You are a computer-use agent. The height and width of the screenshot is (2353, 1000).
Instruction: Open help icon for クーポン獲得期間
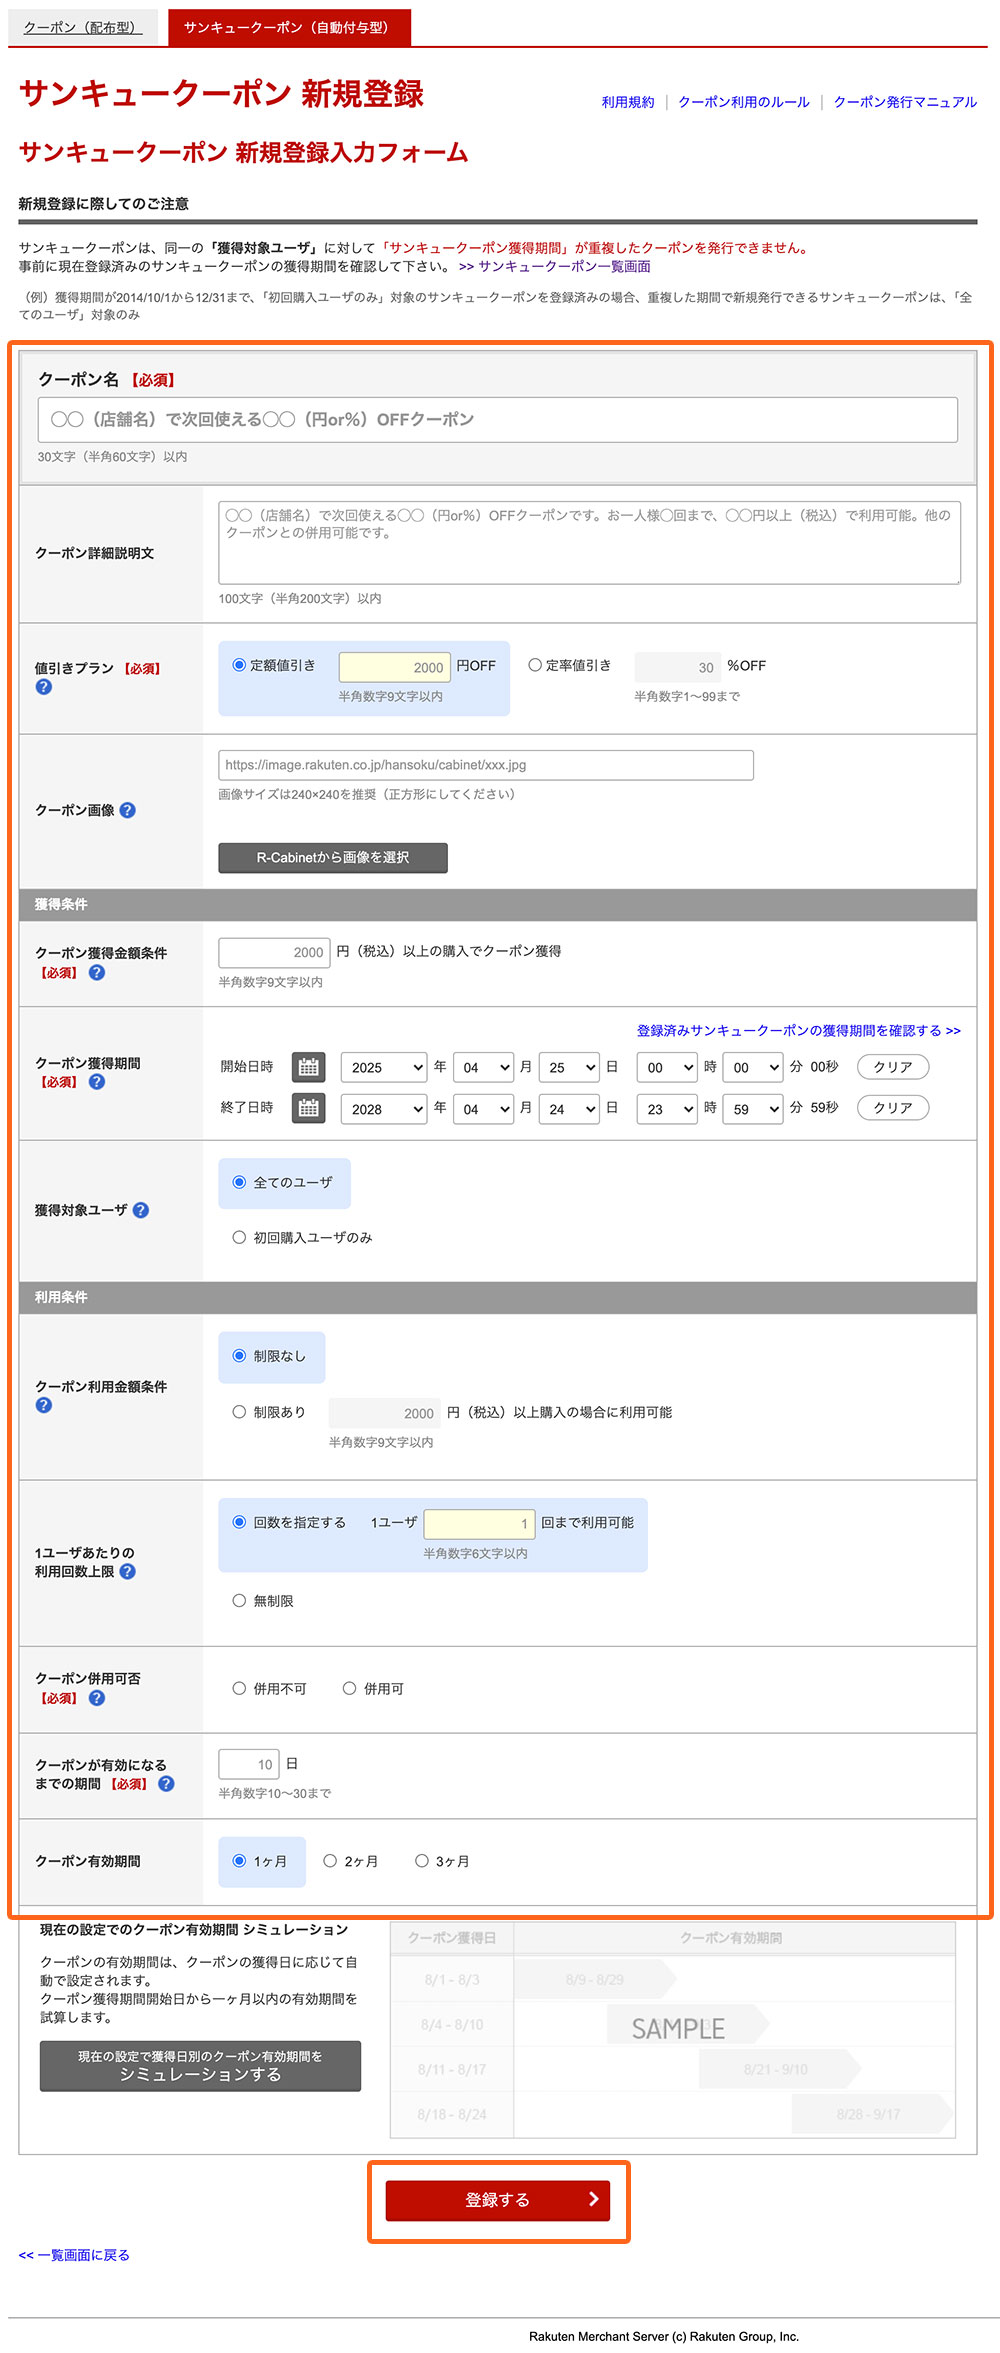pos(97,1081)
